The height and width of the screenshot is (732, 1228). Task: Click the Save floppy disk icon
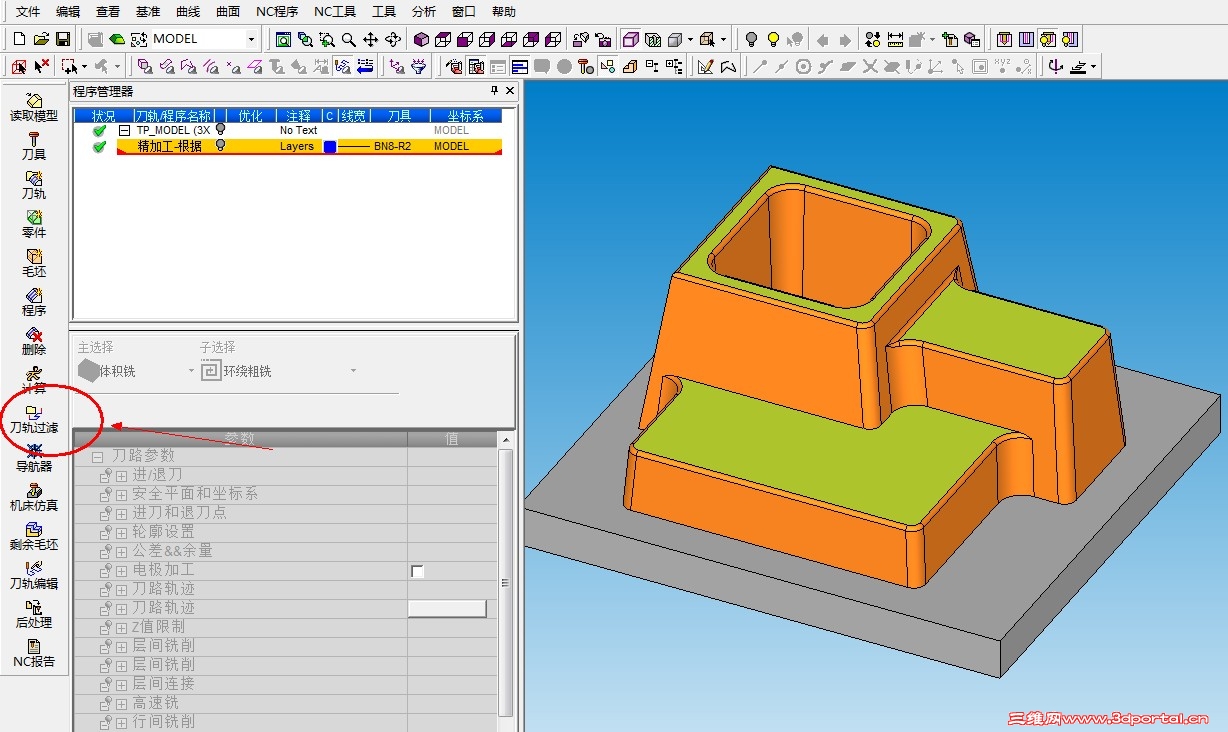pos(63,39)
